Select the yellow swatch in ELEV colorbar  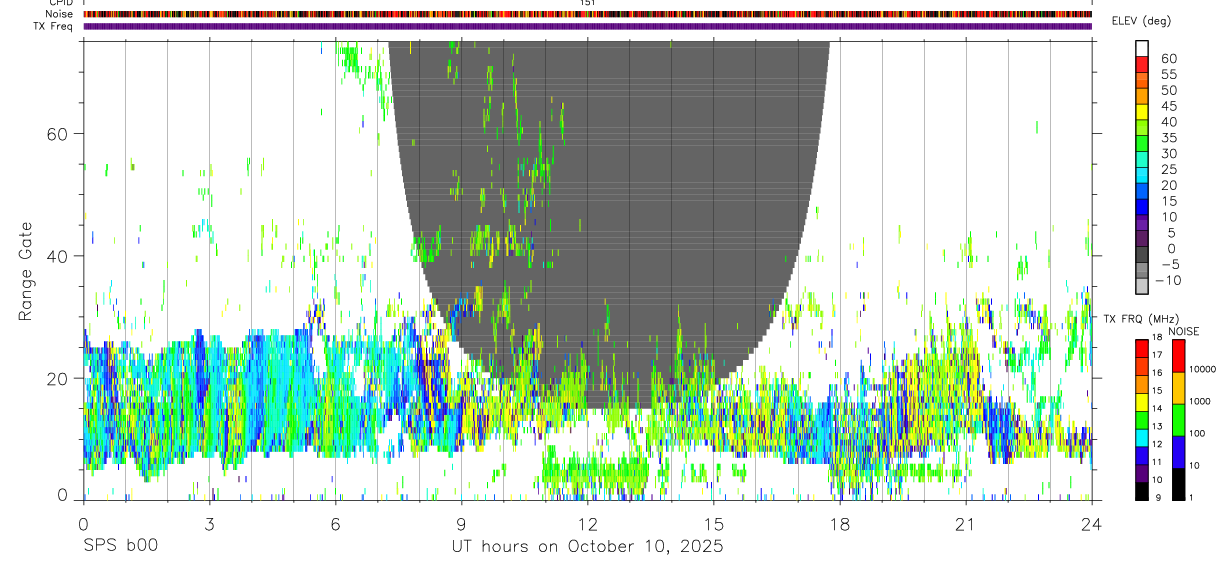1142,112
